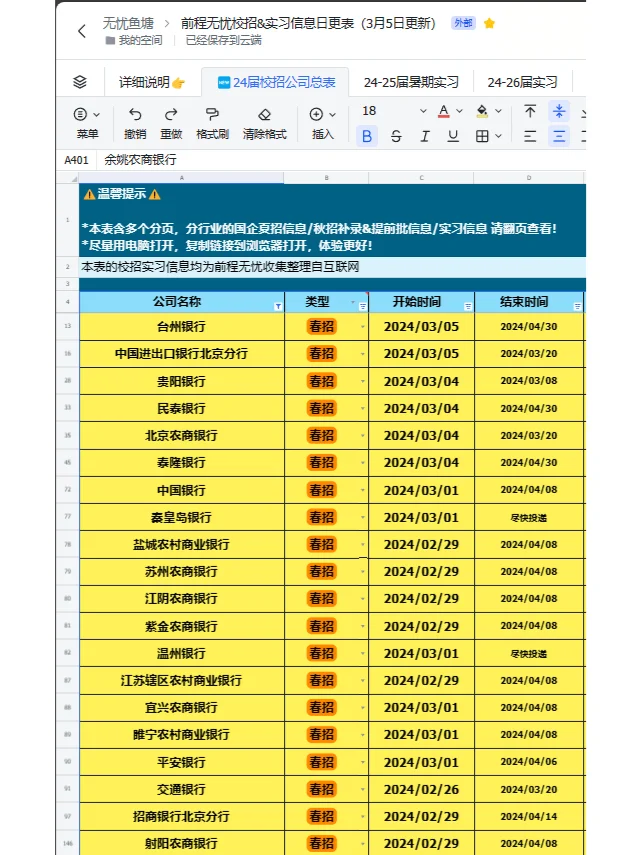Align text left

[530, 136]
